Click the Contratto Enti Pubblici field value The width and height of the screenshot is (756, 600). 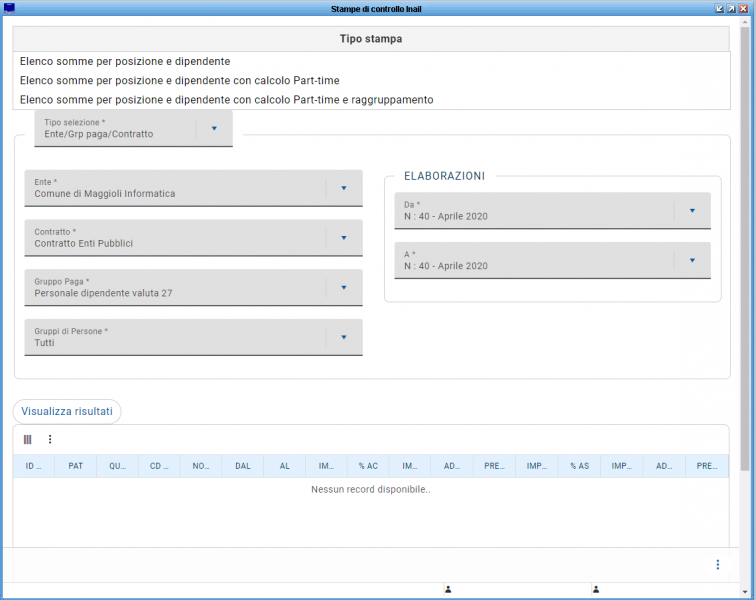[83, 244]
